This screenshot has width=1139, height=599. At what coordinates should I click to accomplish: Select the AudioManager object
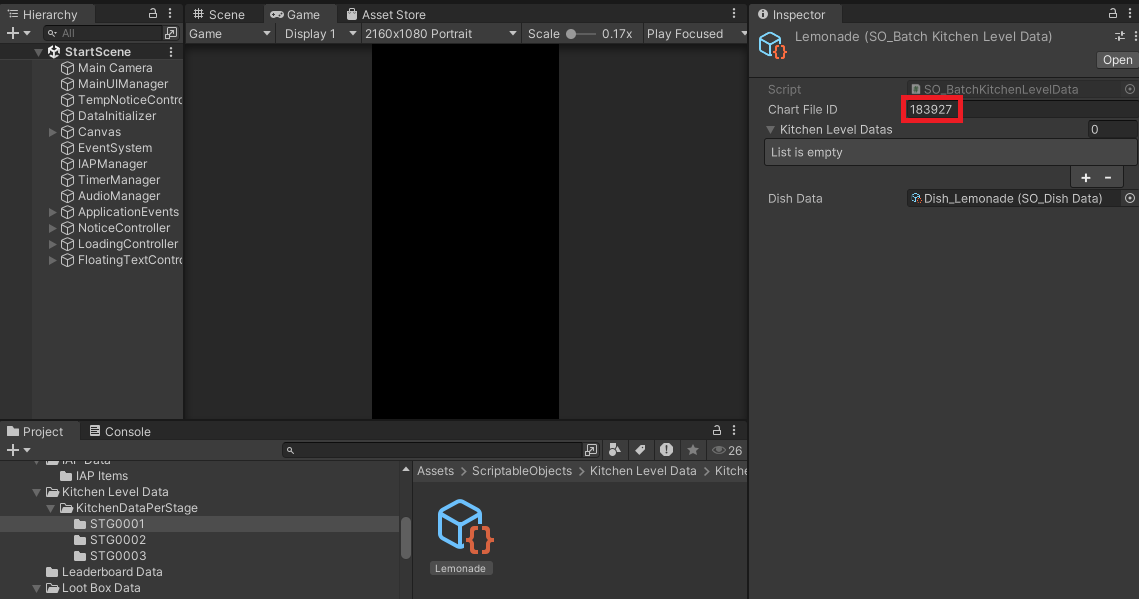coord(118,196)
